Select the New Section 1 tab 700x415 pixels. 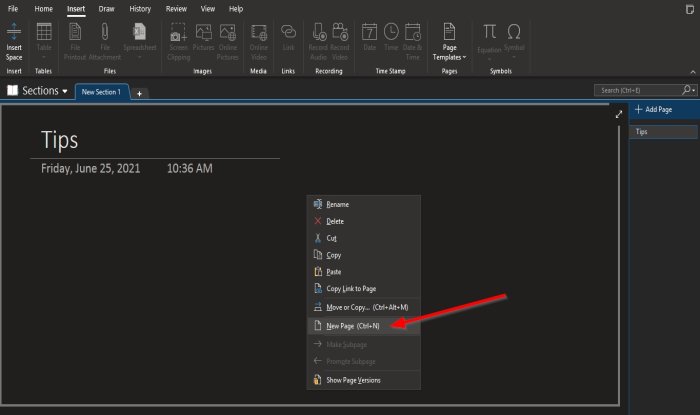[x=102, y=92]
